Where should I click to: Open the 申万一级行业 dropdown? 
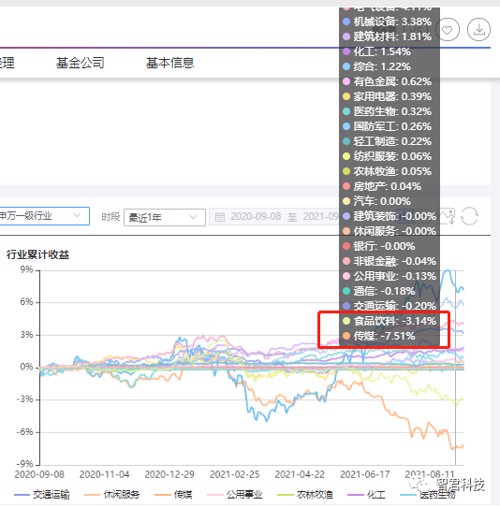[x=44, y=216]
